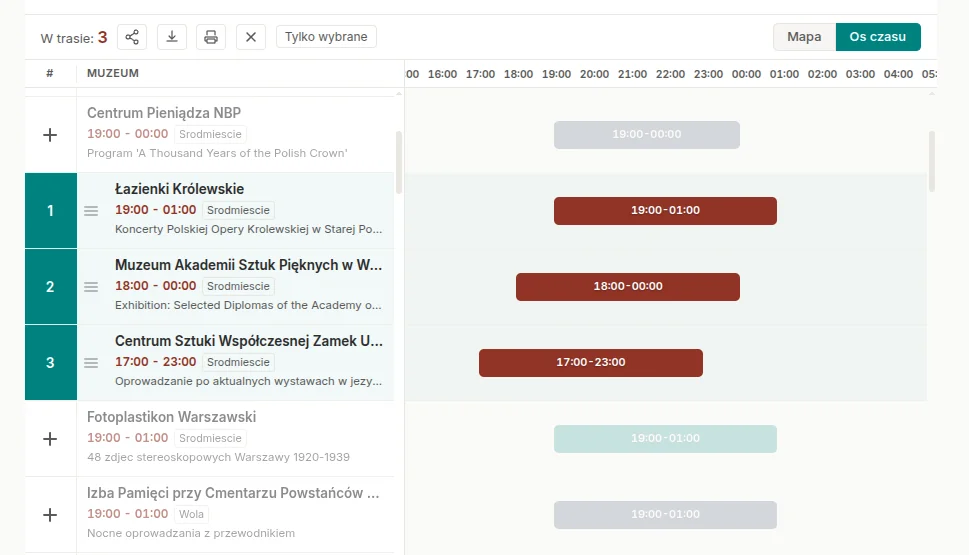Add Centrum Pieniądza NBP to route
The height and width of the screenshot is (555, 969).
pos(50,135)
